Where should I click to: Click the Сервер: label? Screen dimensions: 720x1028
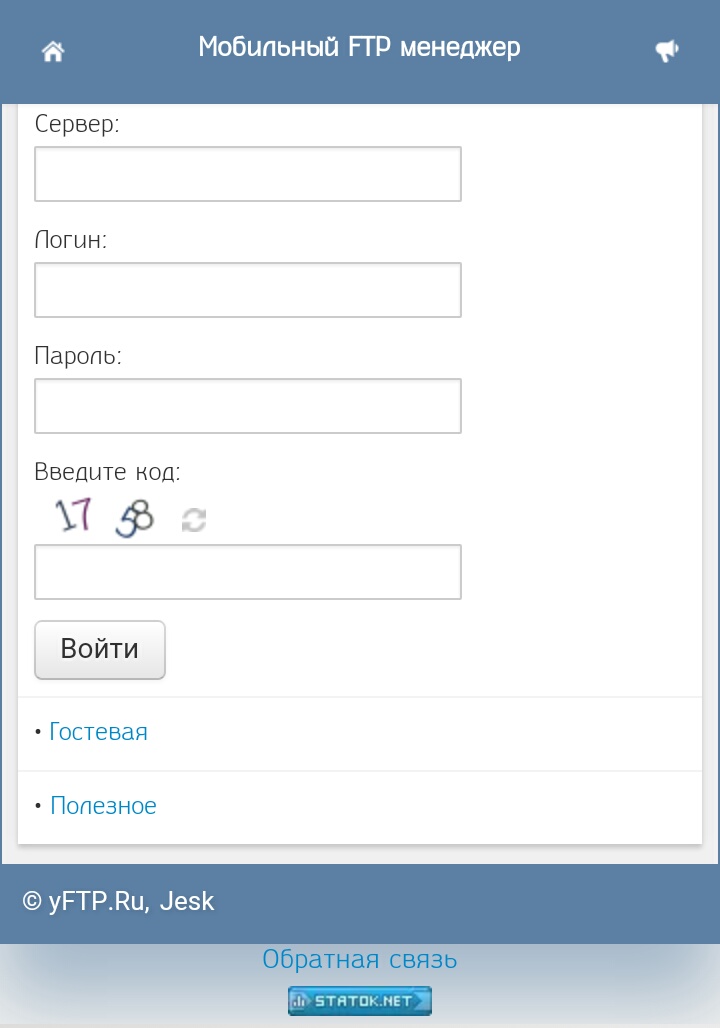pos(77,124)
